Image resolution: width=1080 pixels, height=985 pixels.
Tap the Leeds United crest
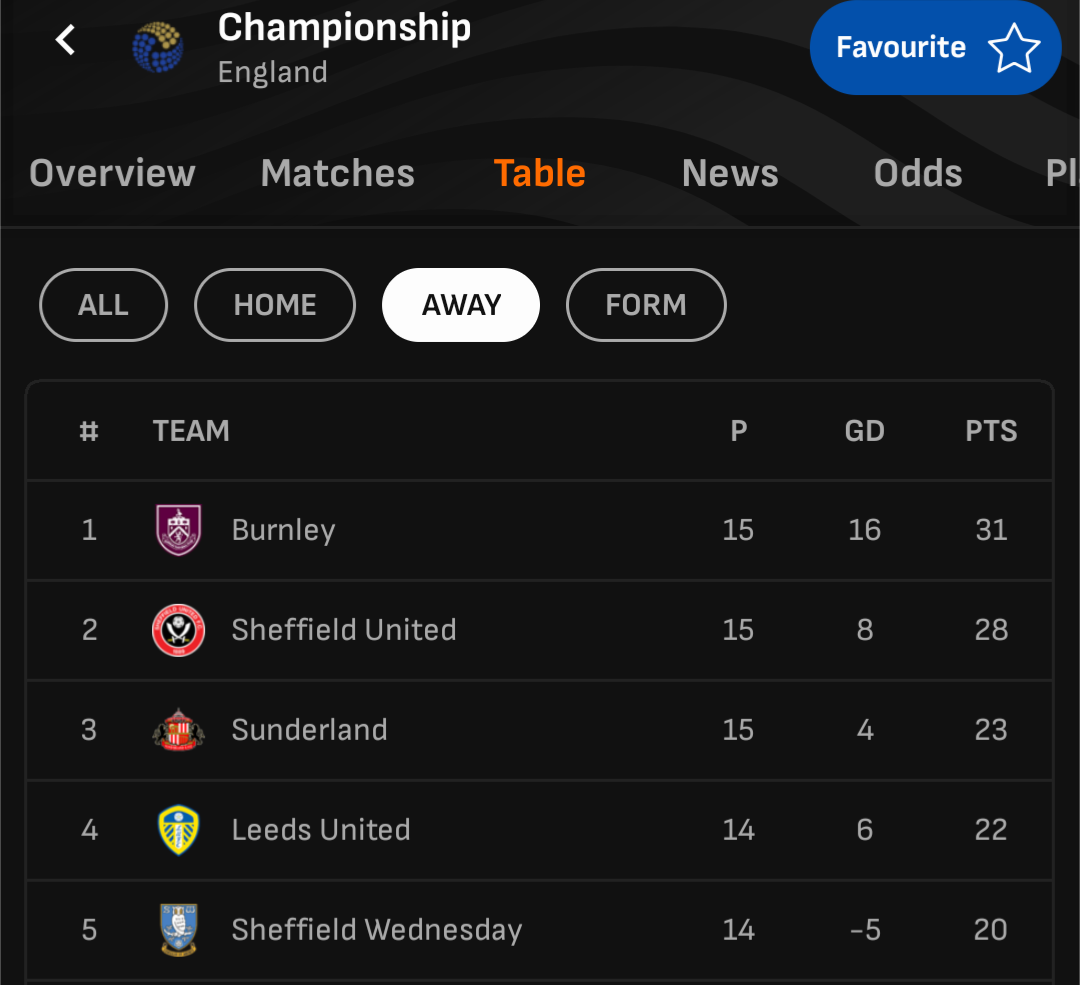tap(179, 830)
